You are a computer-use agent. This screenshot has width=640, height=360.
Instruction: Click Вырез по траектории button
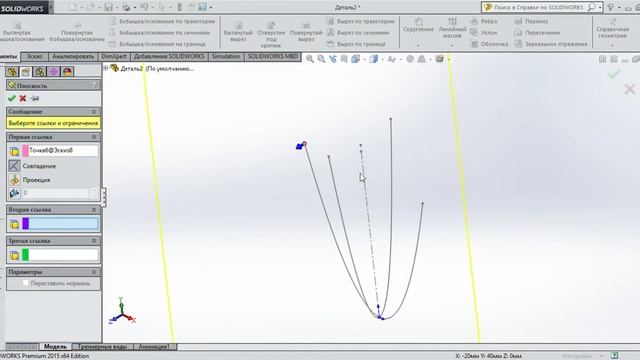click(361, 21)
